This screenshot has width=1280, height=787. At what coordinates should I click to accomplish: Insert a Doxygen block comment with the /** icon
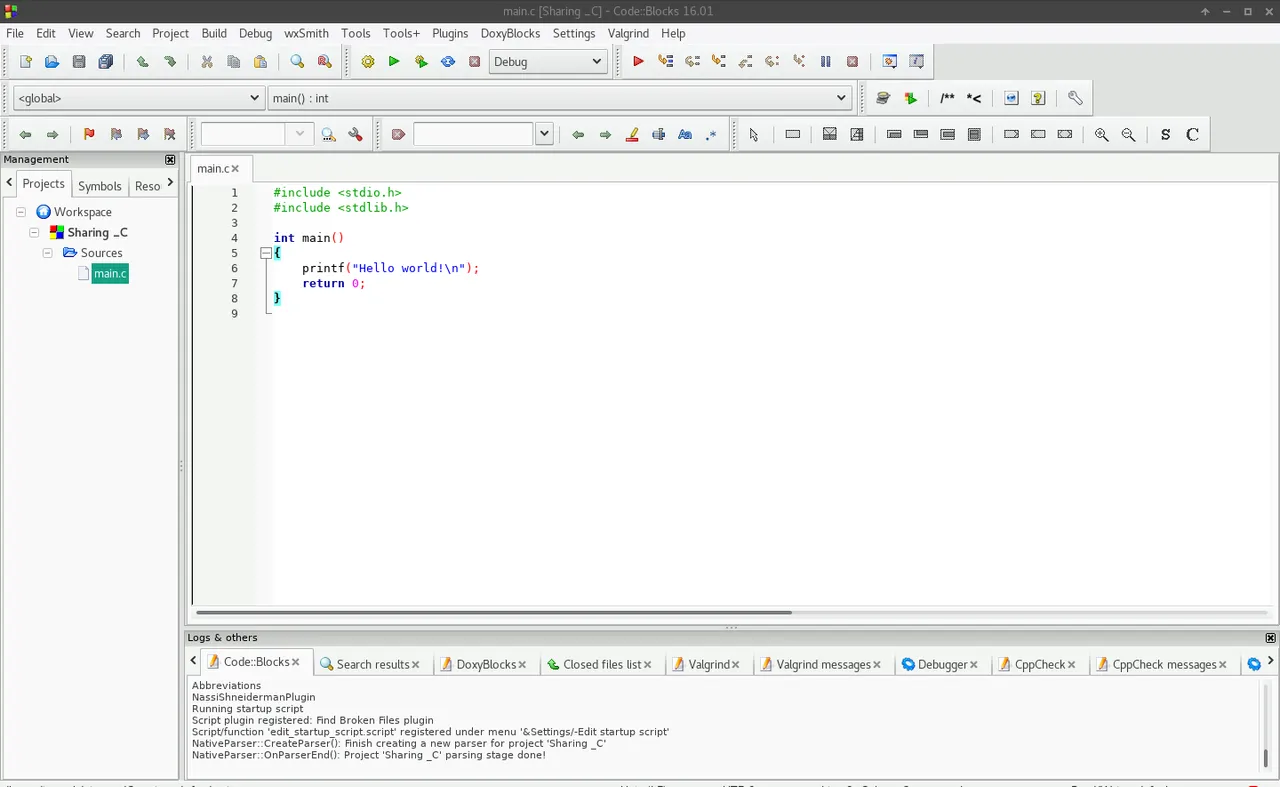tap(947, 98)
